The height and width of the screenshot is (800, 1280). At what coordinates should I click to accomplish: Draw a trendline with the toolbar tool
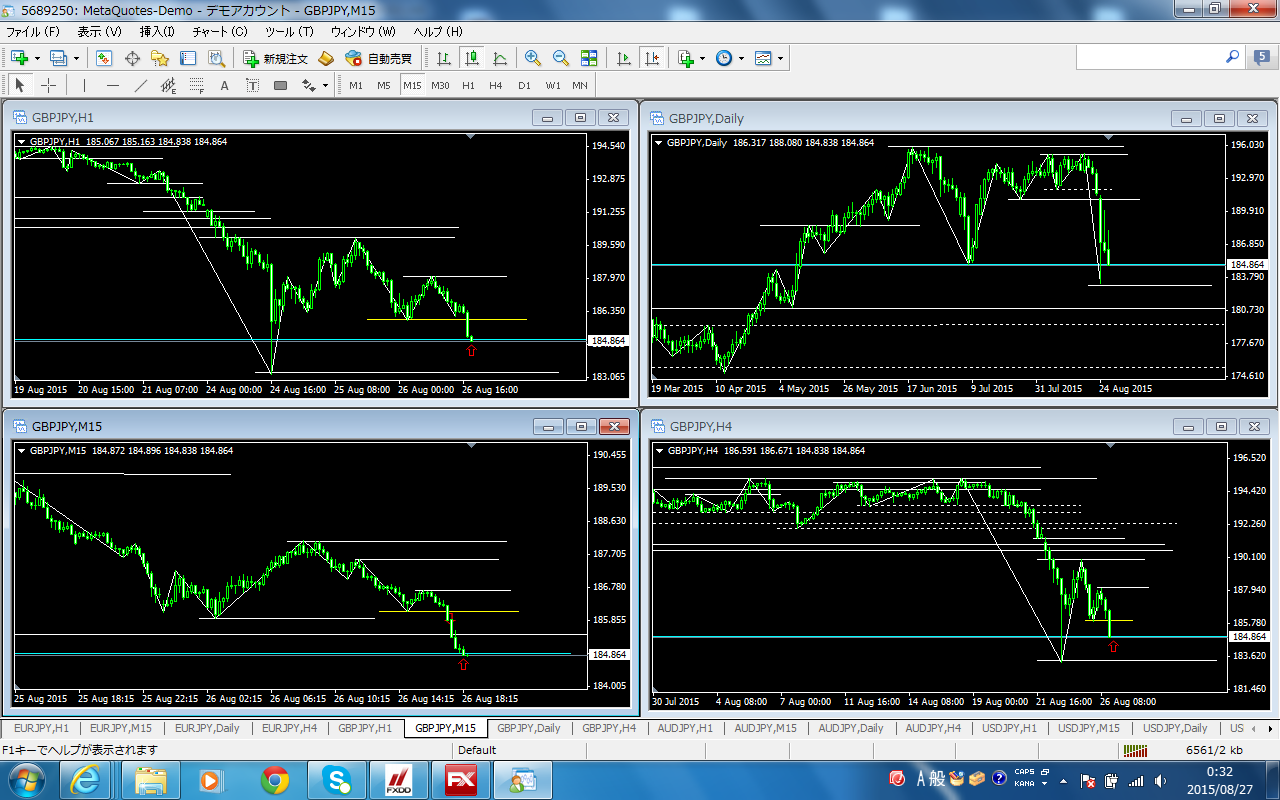pyautogui.click(x=141, y=85)
